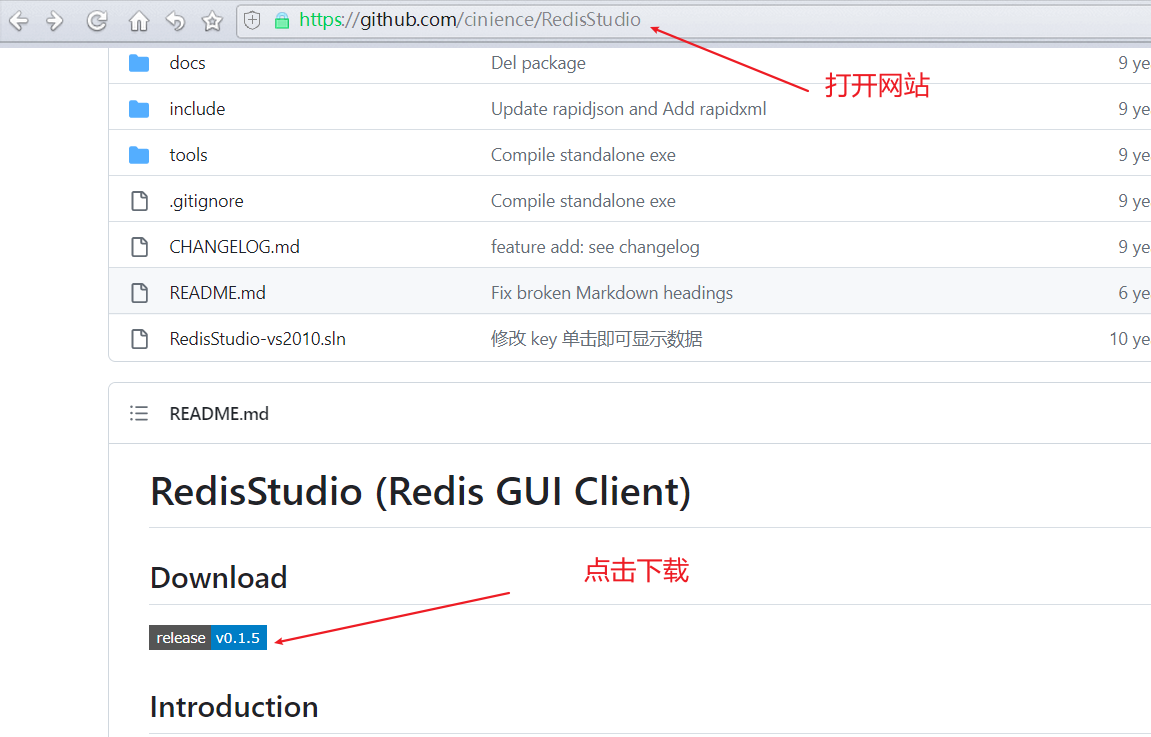Open the docs folder
The image size is (1151, 737).
tap(187, 63)
